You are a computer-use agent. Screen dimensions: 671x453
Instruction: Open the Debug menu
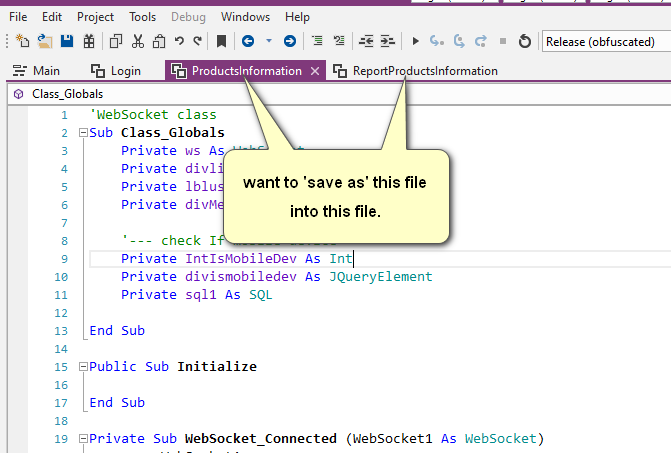click(x=188, y=17)
